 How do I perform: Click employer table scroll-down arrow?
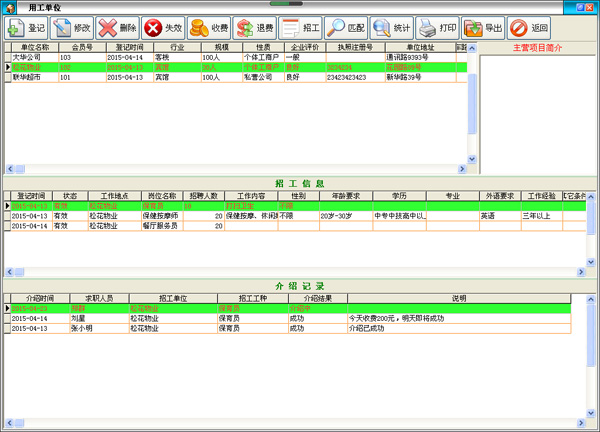point(472,159)
